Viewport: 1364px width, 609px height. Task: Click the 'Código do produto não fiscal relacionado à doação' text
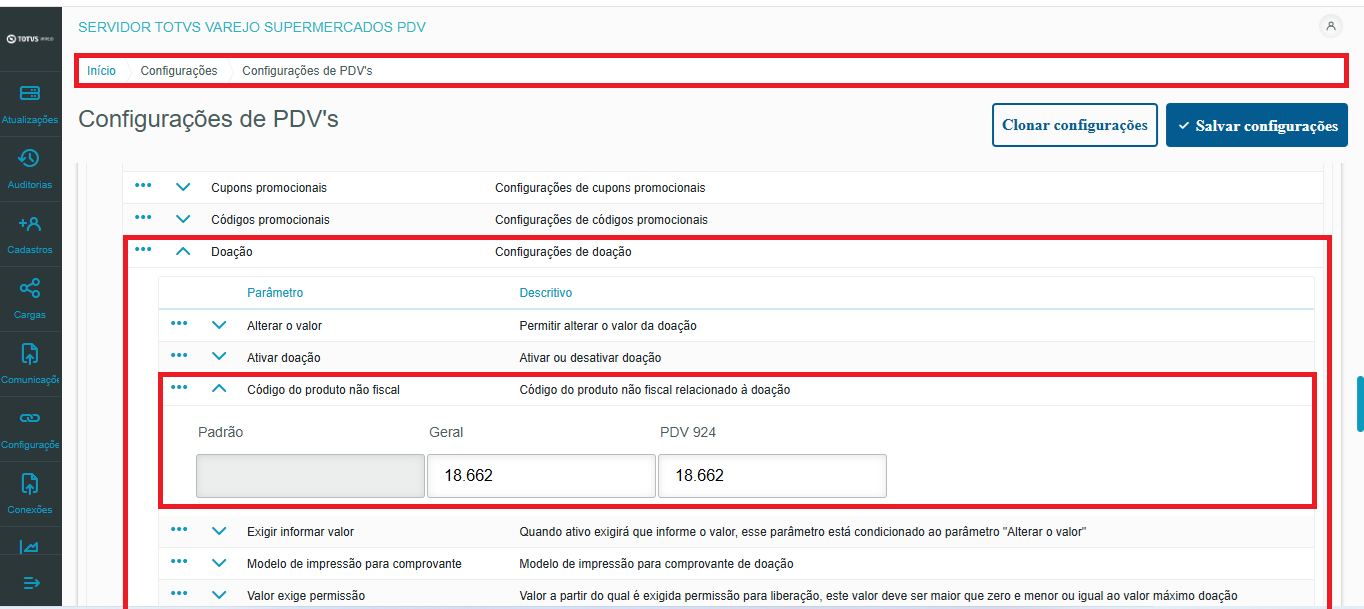[x=655, y=390]
